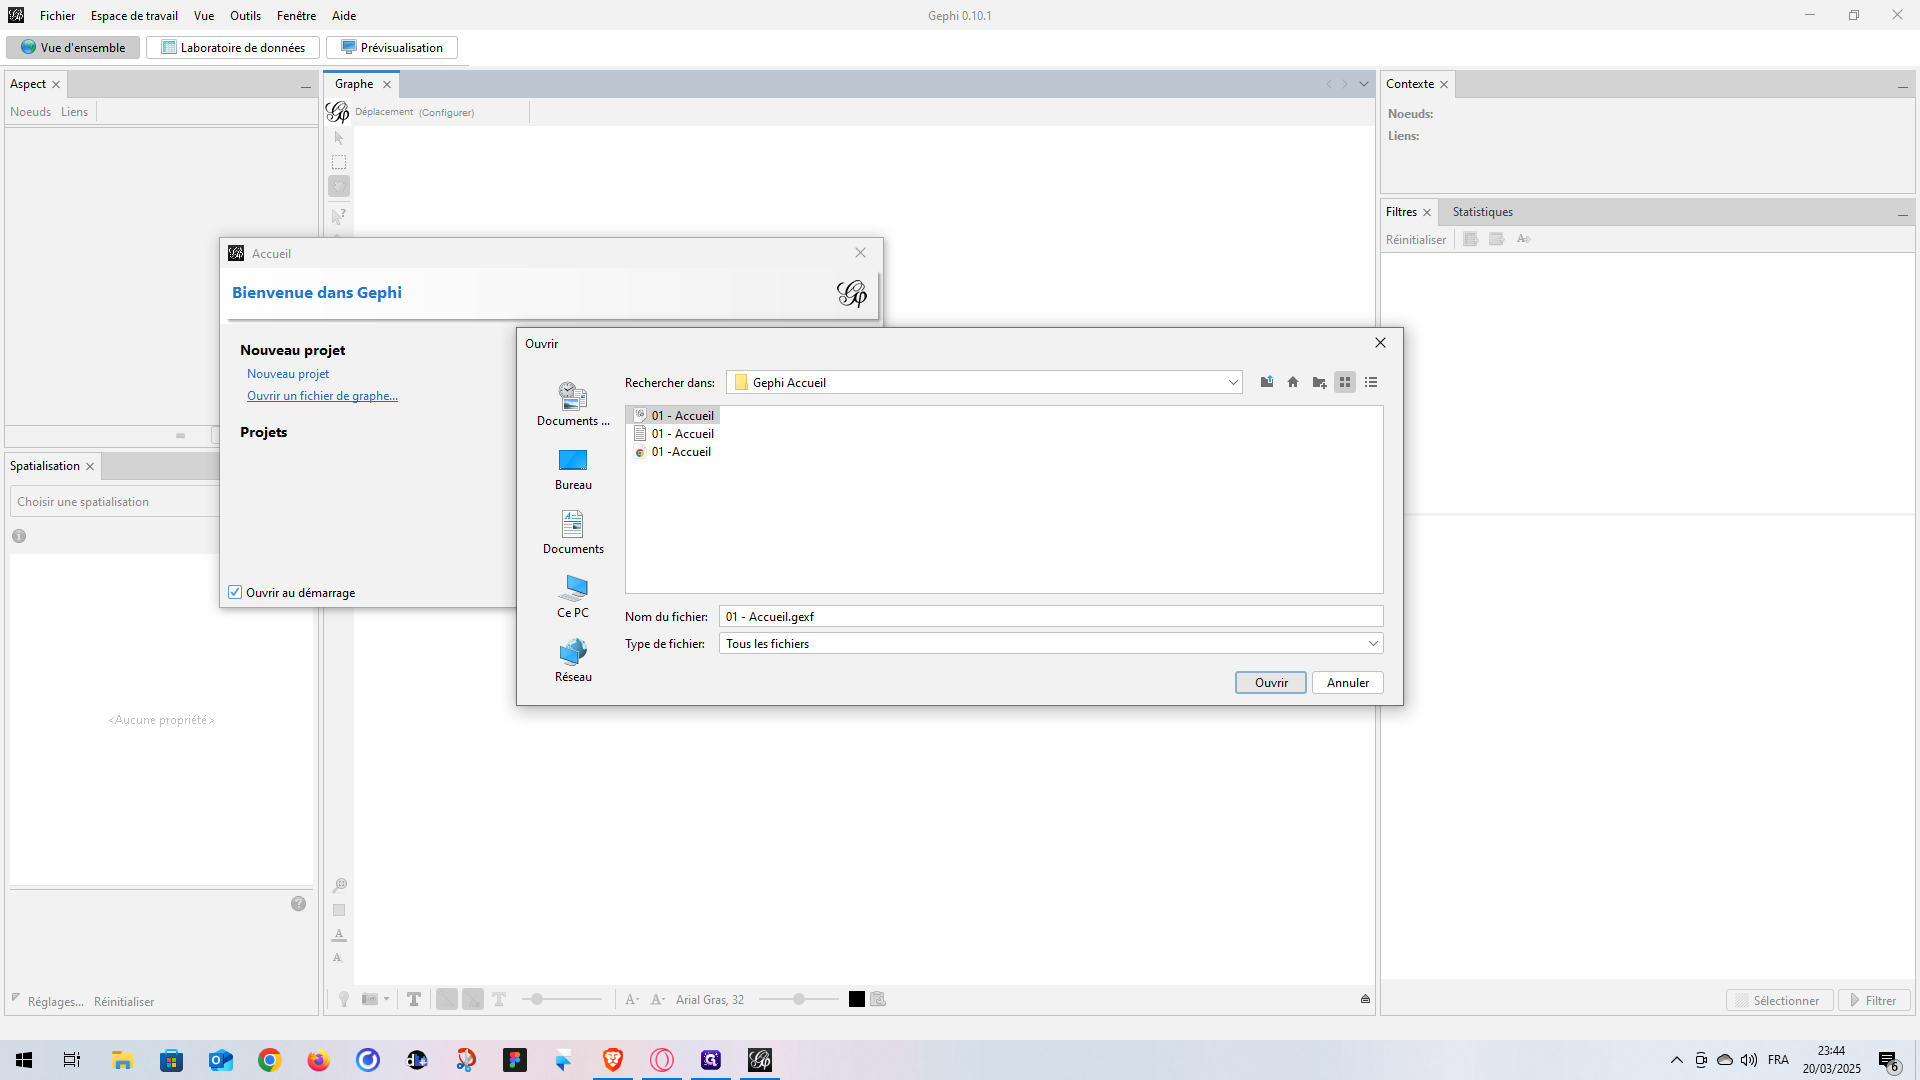This screenshot has width=1920, height=1080.
Task: Select the second '01 - Accueil' document file
Action: [x=674, y=433]
